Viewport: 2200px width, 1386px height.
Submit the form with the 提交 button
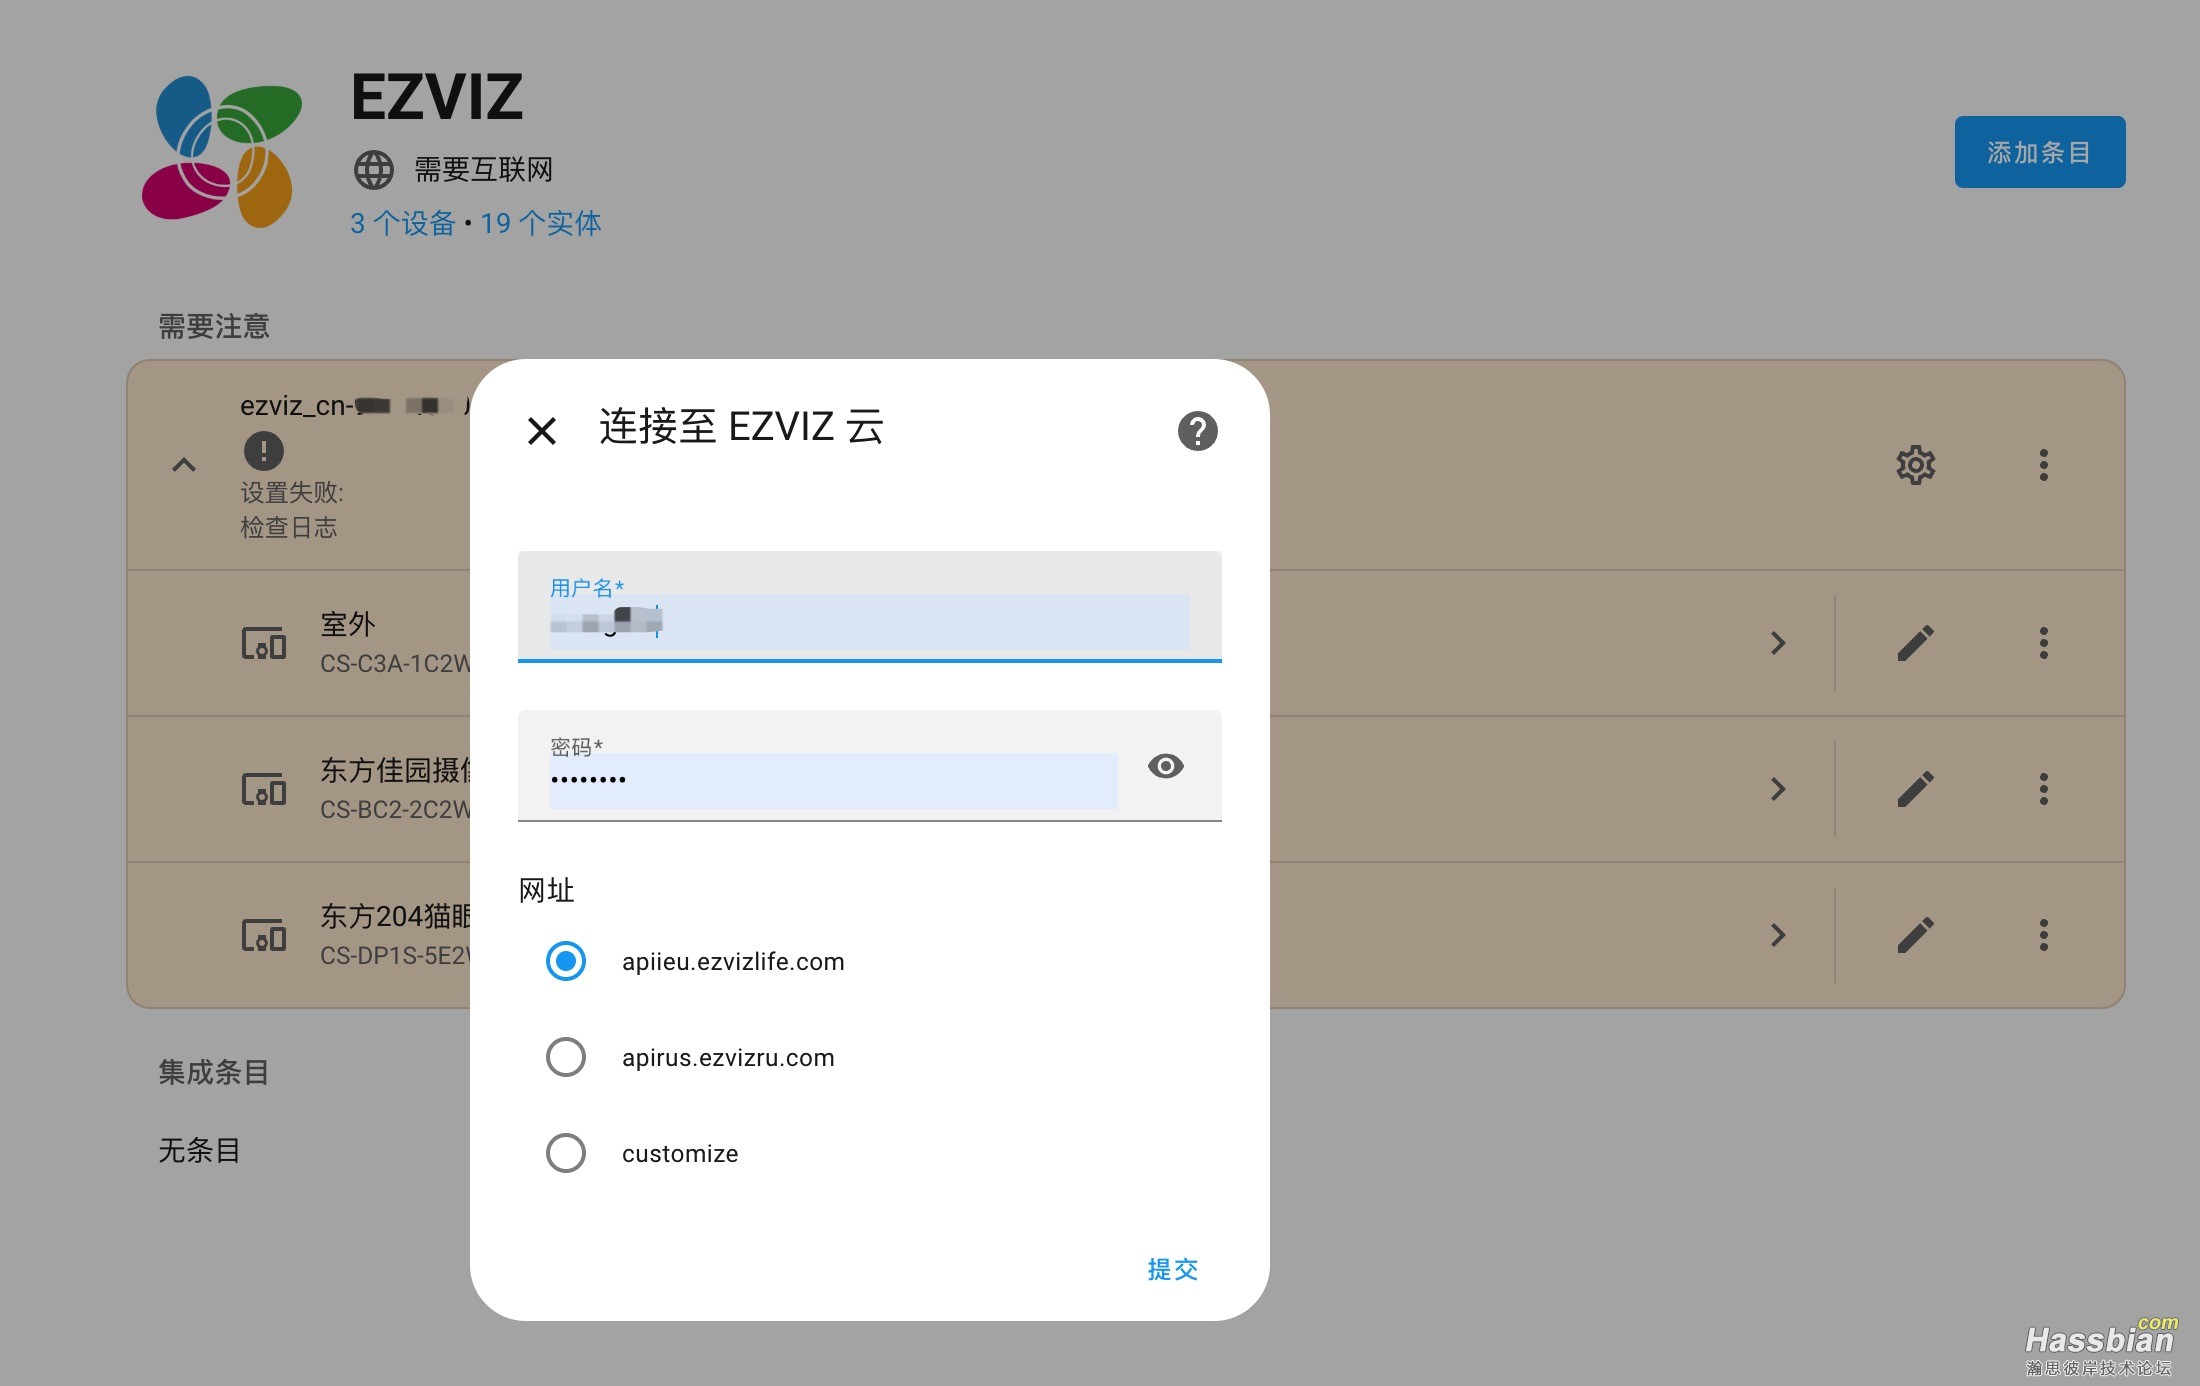pyautogui.click(x=1172, y=1269)
